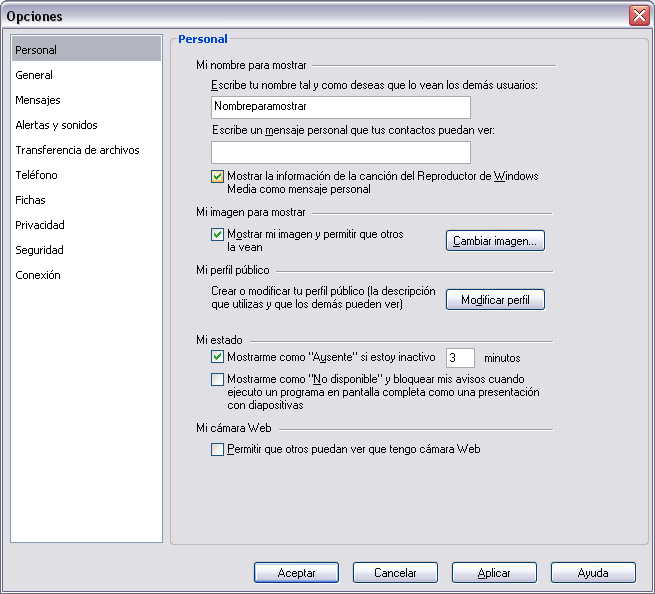Focus the empty personal message field

pos(340,152)
